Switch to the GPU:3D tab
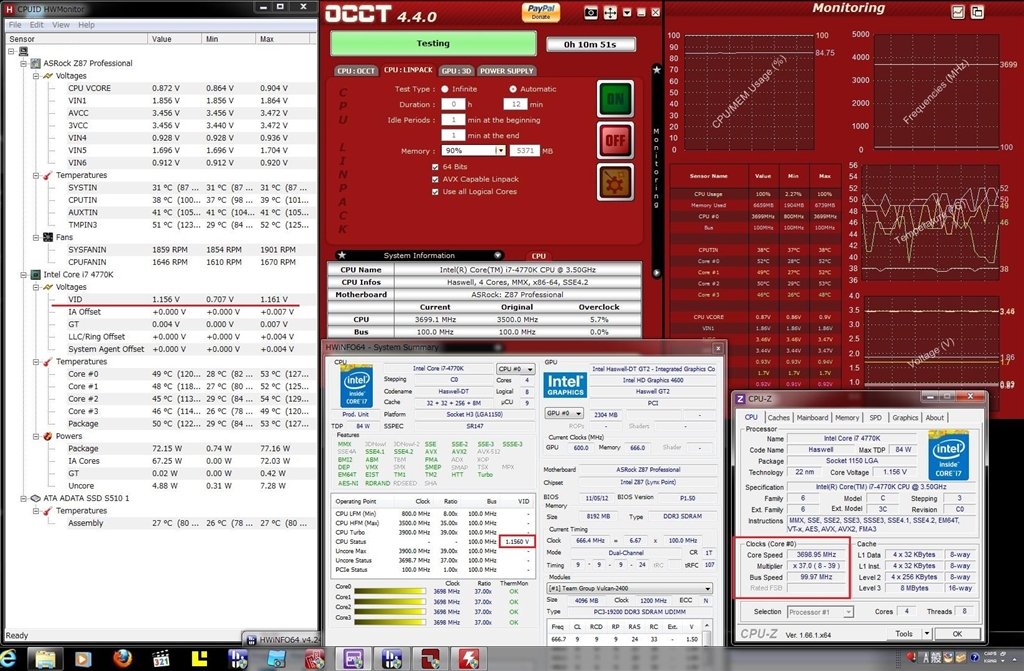Viewport: 1024px width, 671px height. pos(456,71)
